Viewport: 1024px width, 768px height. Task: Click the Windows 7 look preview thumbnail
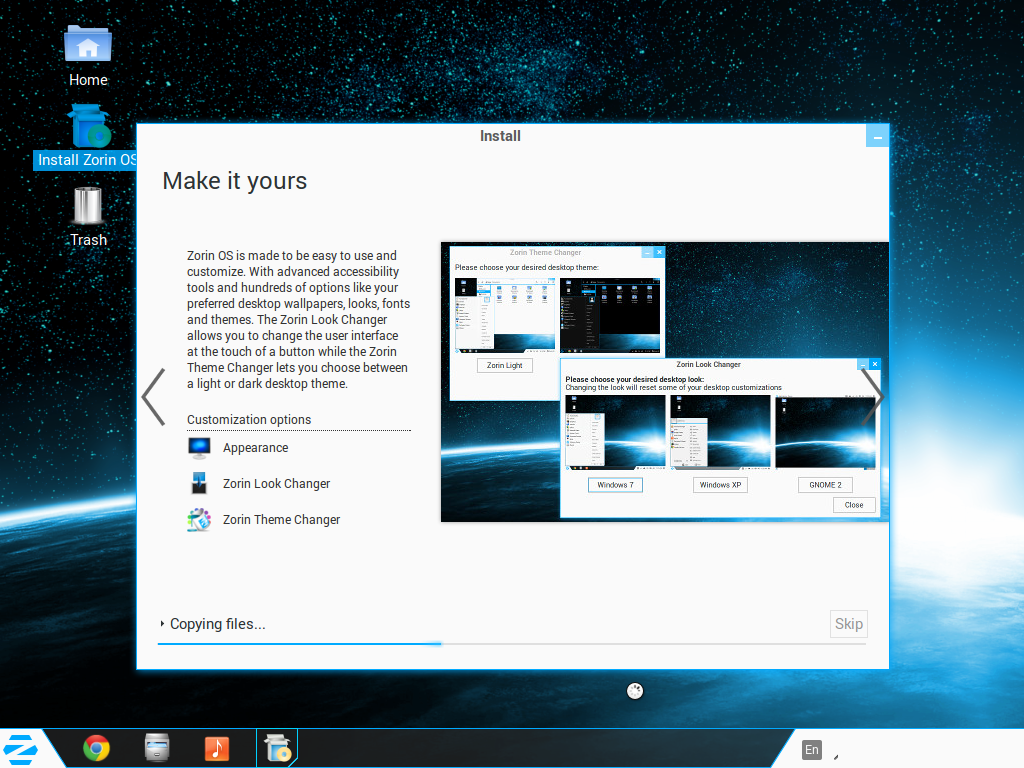(x=615, y=432)
